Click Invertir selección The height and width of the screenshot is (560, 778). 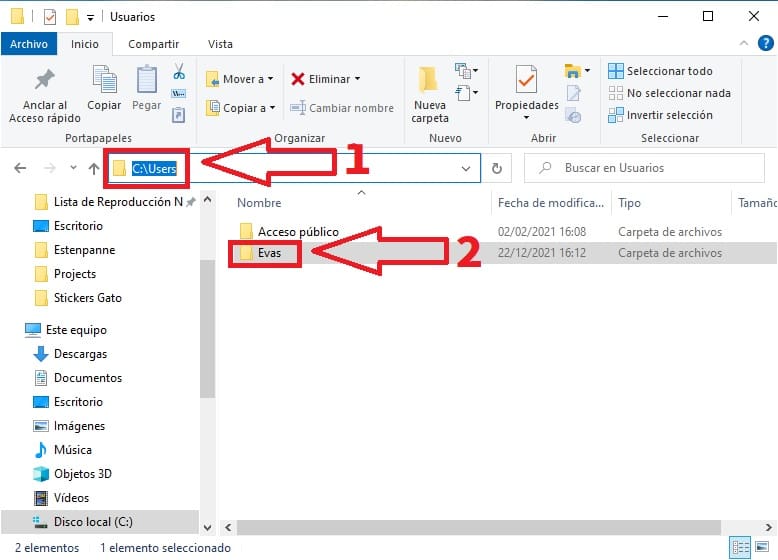tap(660, 115)
